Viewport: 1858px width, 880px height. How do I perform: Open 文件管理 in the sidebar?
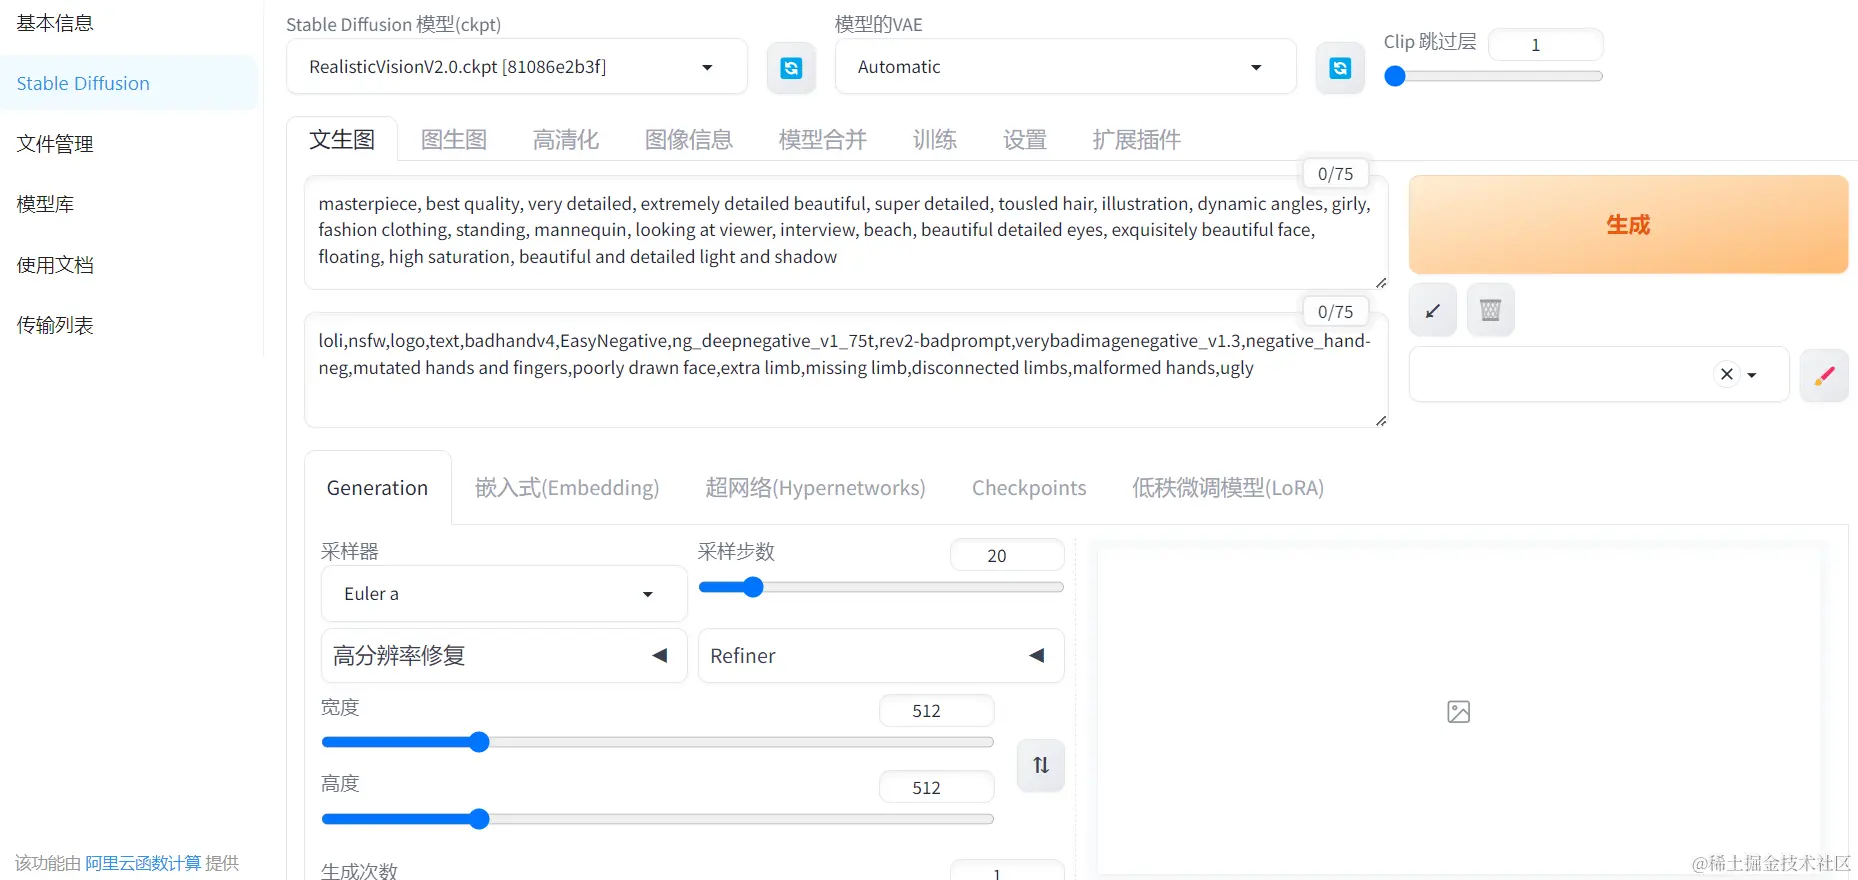(x=55, y=144)
